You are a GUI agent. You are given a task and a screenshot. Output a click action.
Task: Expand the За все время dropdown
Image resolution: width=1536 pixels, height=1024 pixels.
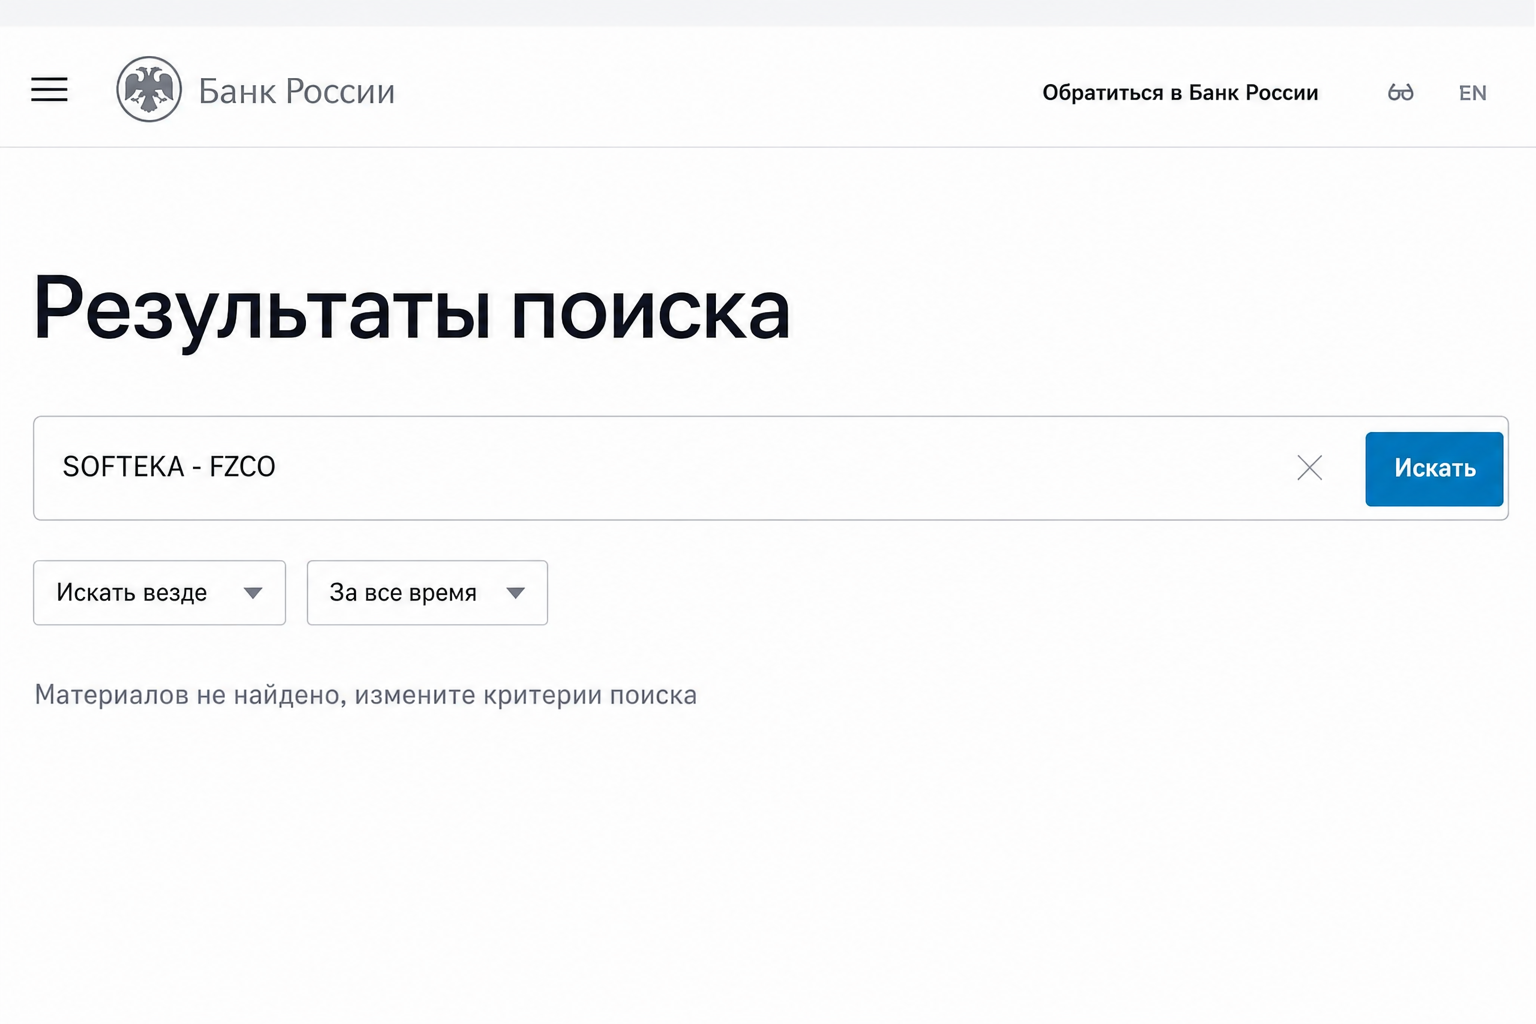pos(427,593)
